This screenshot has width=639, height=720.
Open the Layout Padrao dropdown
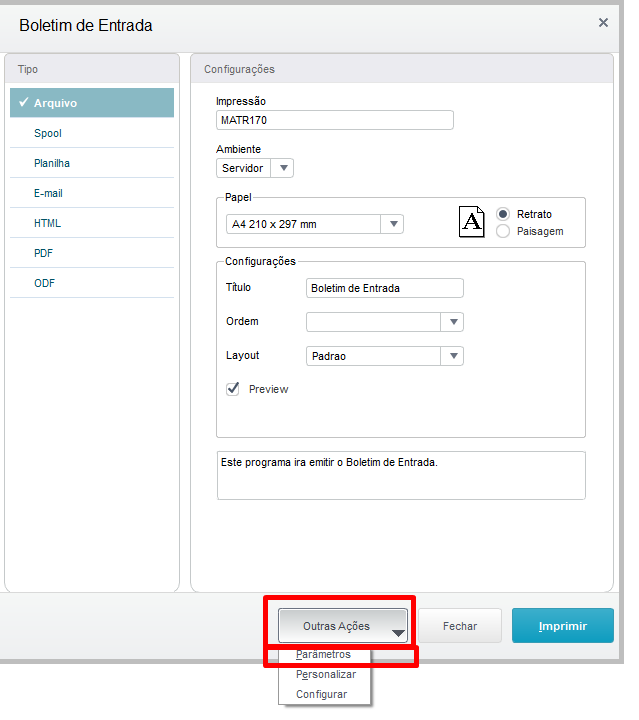coord(385,356)
